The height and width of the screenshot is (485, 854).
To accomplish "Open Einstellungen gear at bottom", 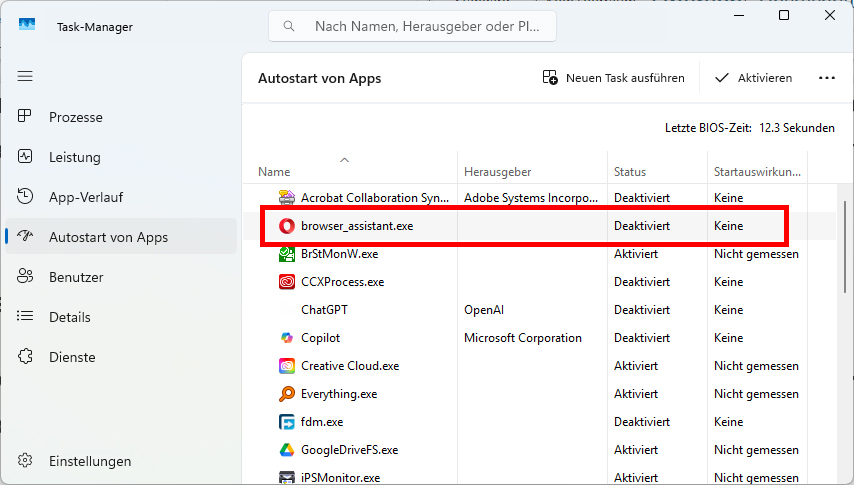I will [25, 460].
